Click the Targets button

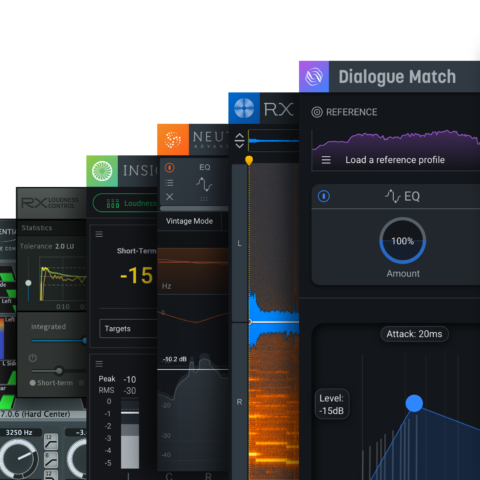(128, 329)
